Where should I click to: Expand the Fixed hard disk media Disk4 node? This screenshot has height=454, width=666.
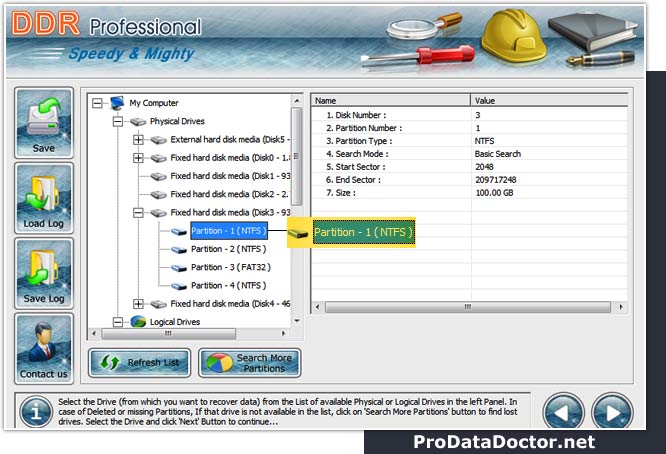click(x=138, y=304)
